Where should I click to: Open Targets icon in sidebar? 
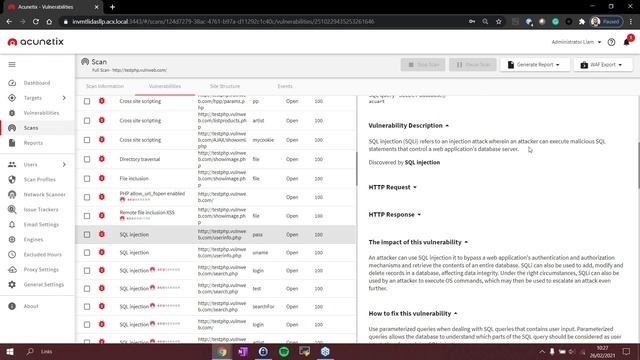point(12,98)
